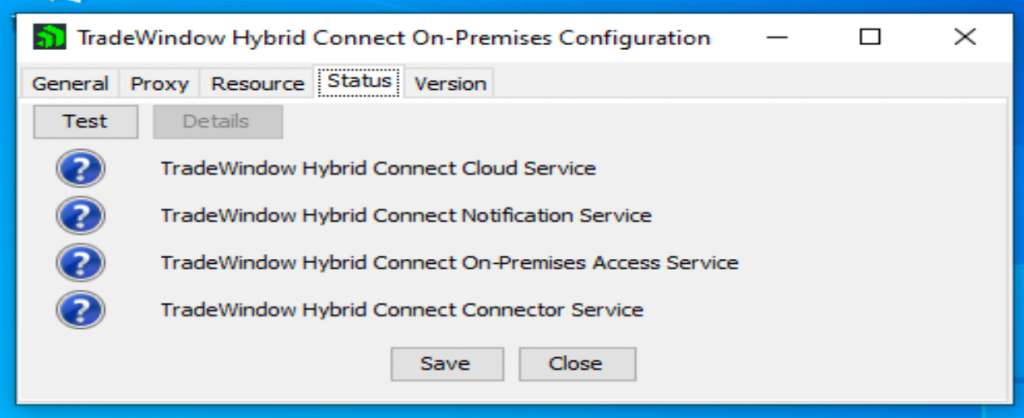Click the On-Premises Access Service status icon
This screenshot has width=1024, height=418.
[x=80, y=263]
